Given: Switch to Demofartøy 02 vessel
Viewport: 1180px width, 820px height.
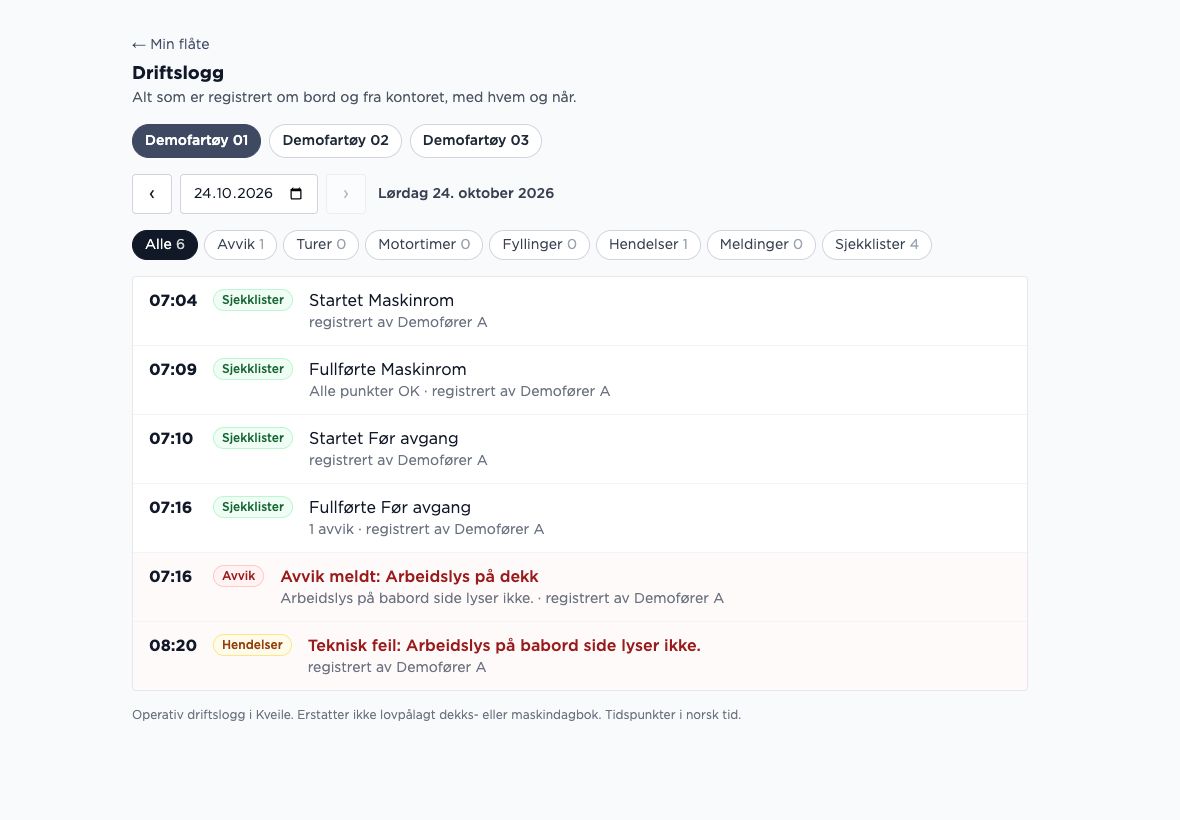Looking at the screenshot, I should pos(336,141).
